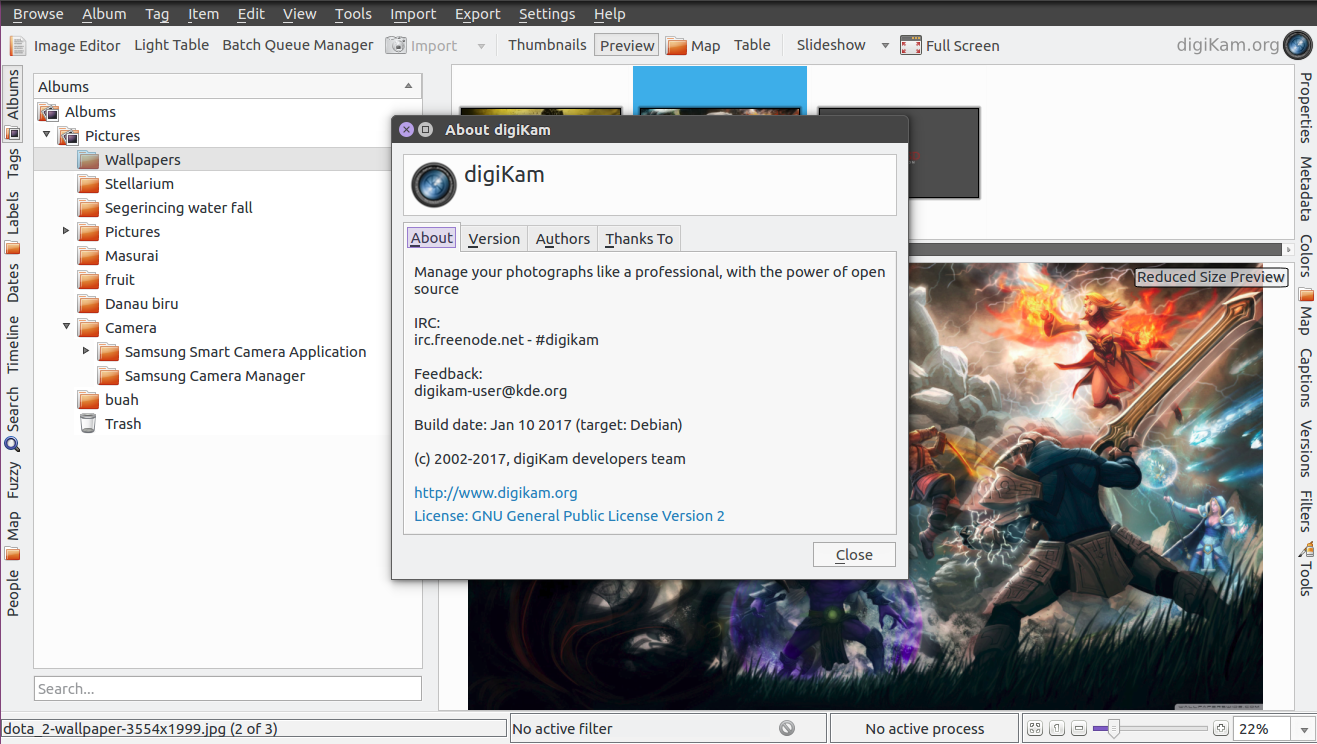This screenshot has width=1317, height=744.
Task: Click the Wallpapers folder icon
Action: [88, 160]
